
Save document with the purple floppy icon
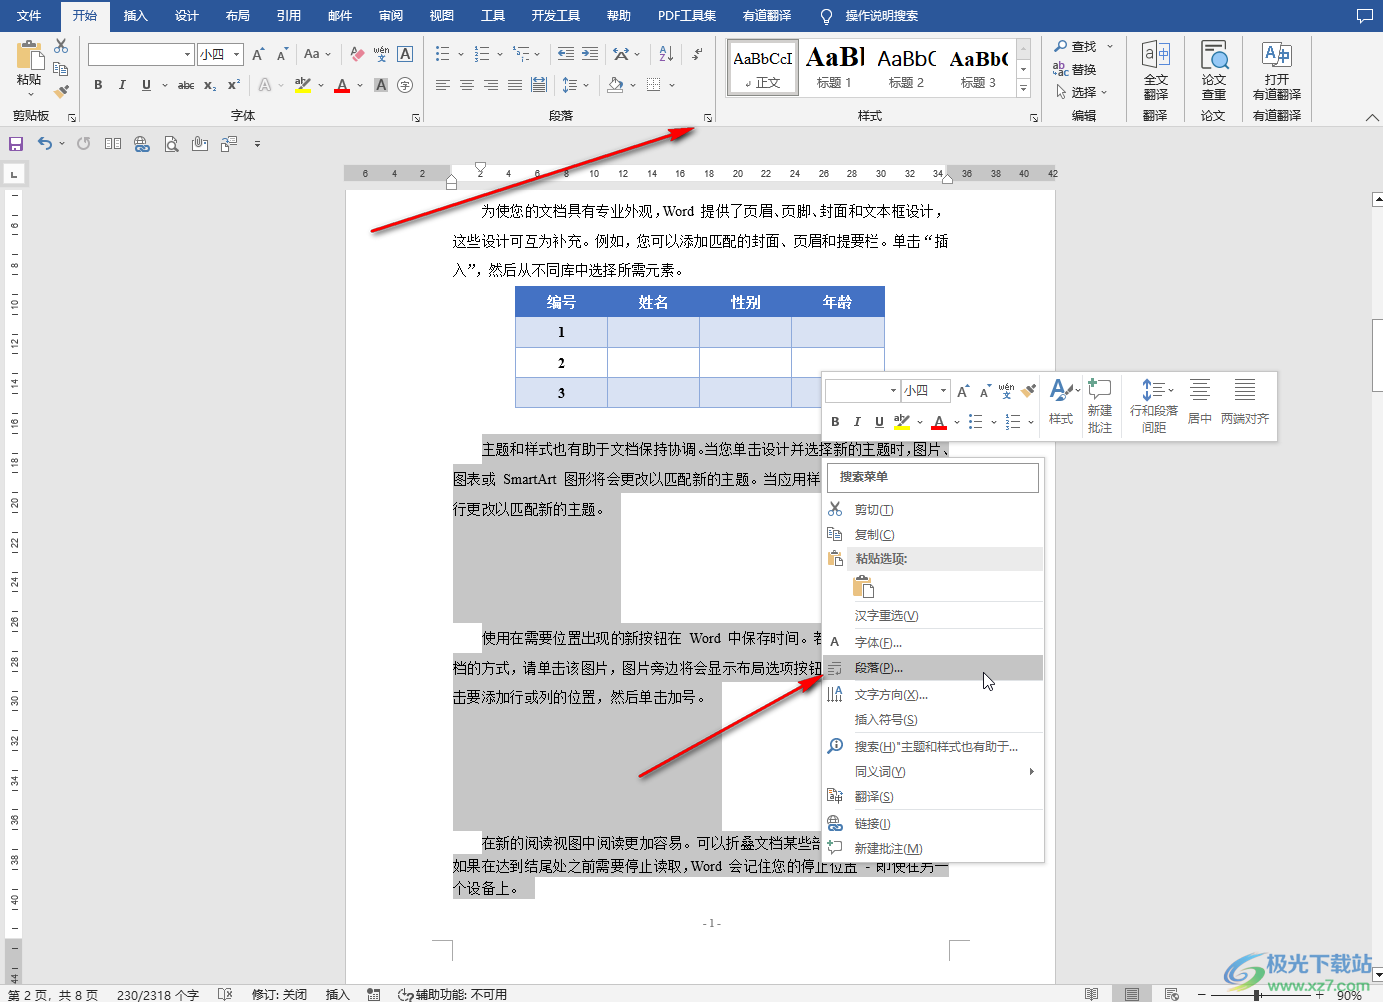pyautogui.click(x=16, y=144)
